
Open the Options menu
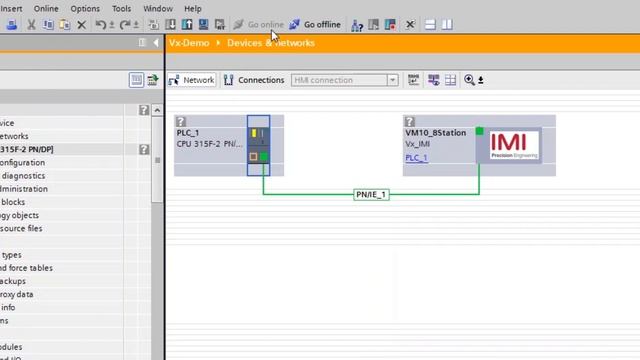(85, 8)
